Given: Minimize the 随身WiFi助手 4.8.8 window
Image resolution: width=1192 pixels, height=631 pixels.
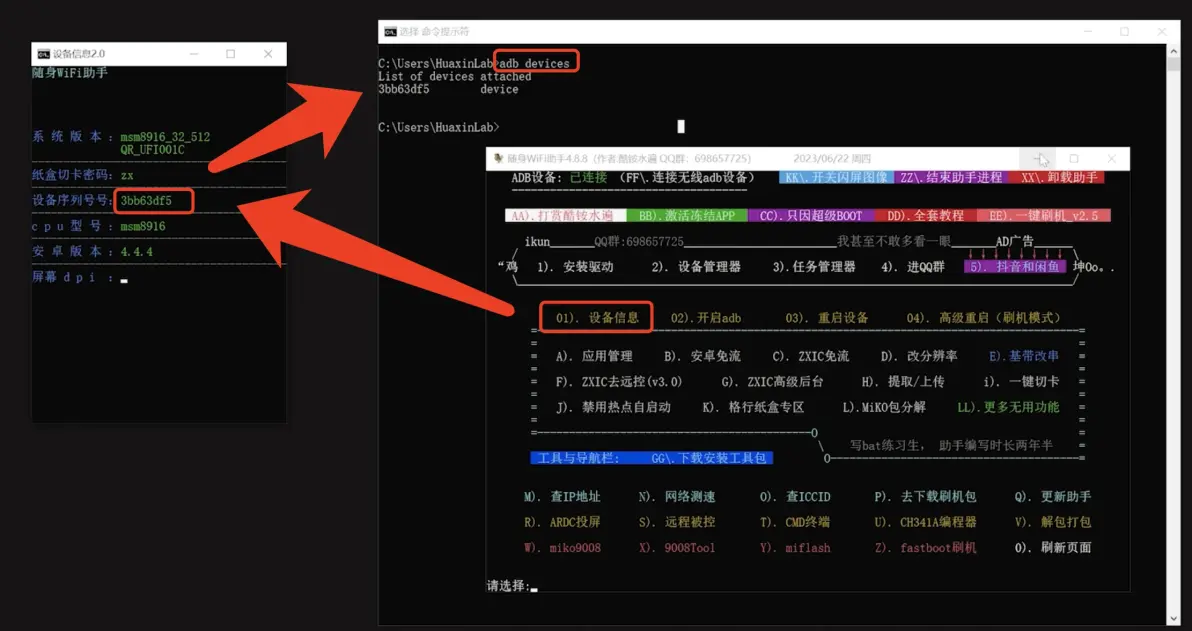Looking at the screenshot, I should [1040, 159].
